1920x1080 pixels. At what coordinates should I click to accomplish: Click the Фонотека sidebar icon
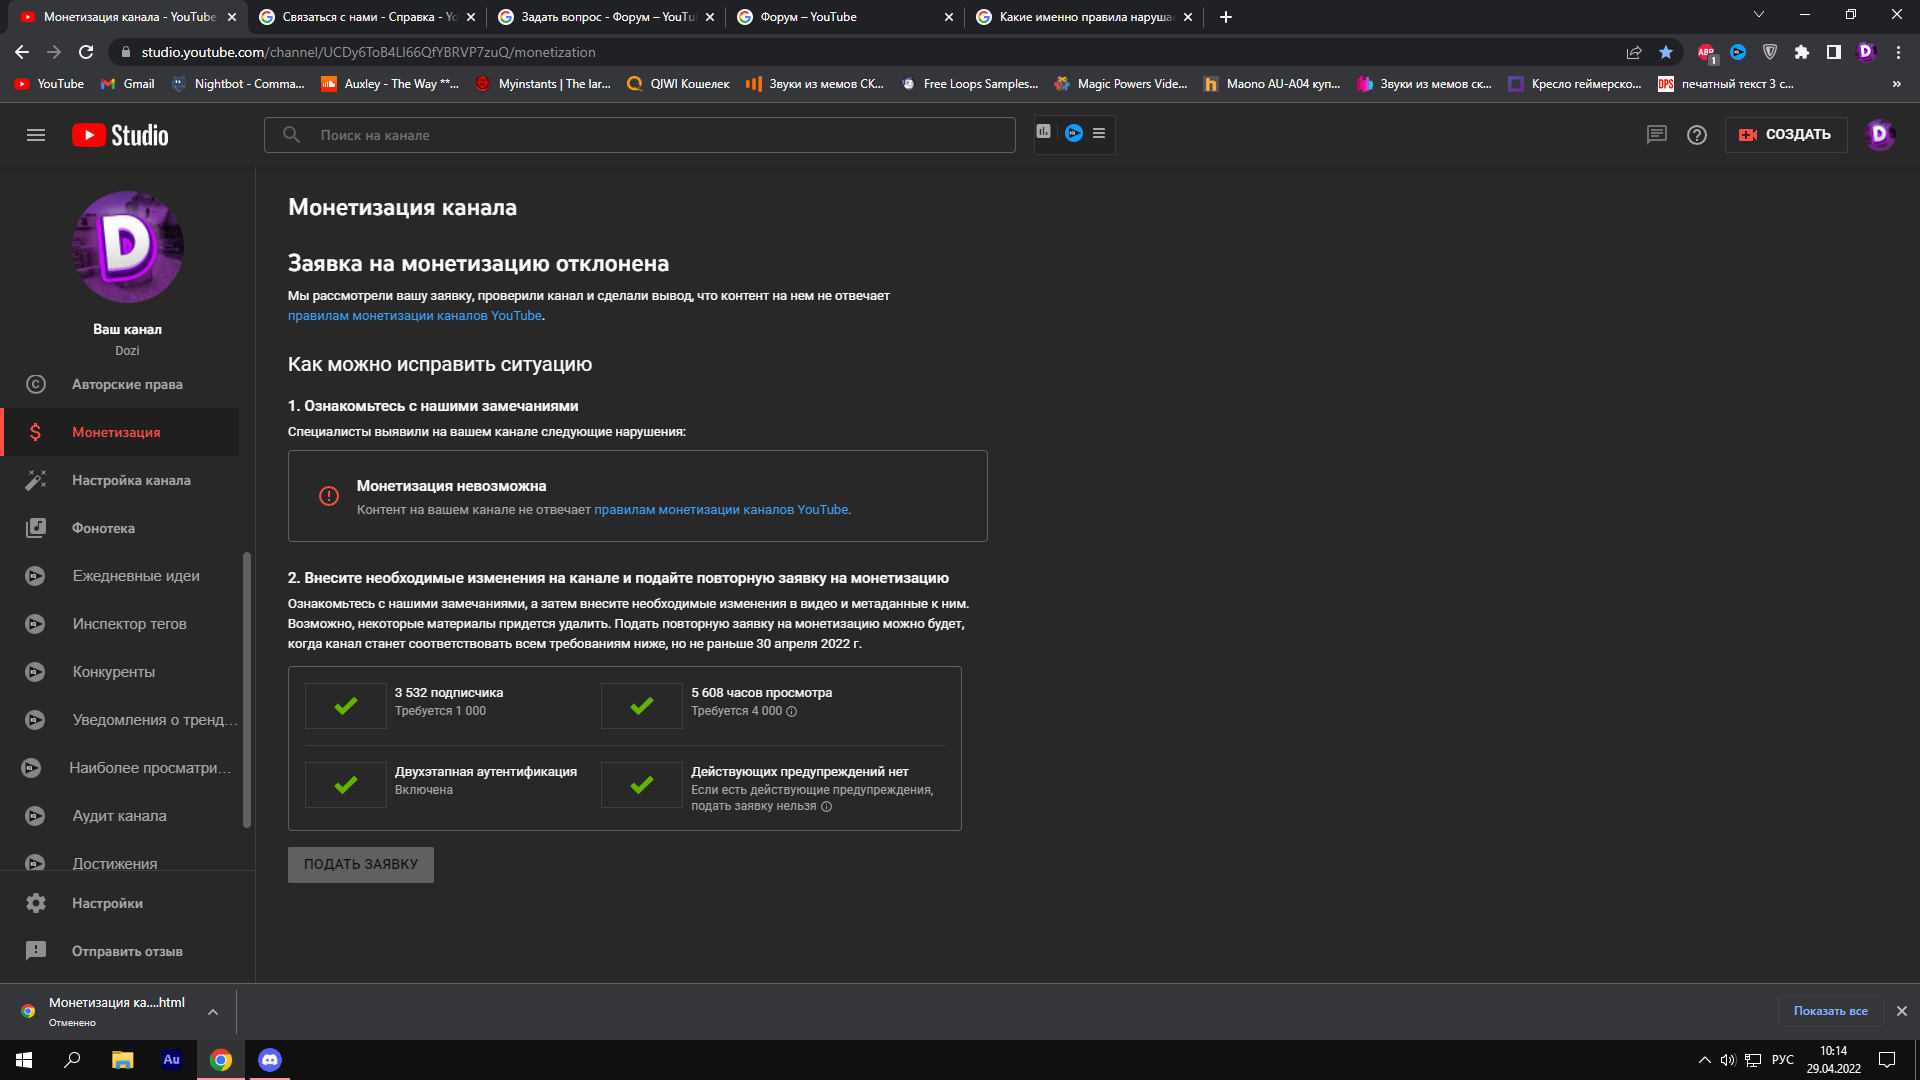click(38, 527)
